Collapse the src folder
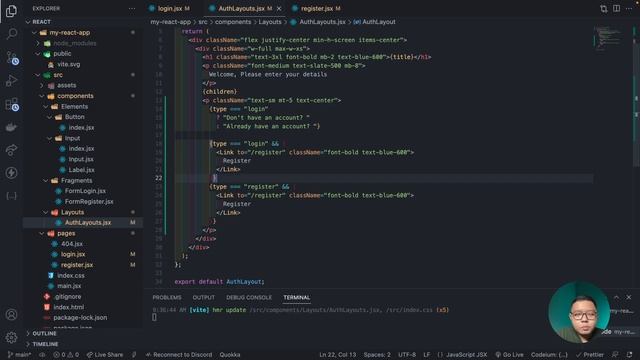Screen dimensions: 640x360 [58, 75]
